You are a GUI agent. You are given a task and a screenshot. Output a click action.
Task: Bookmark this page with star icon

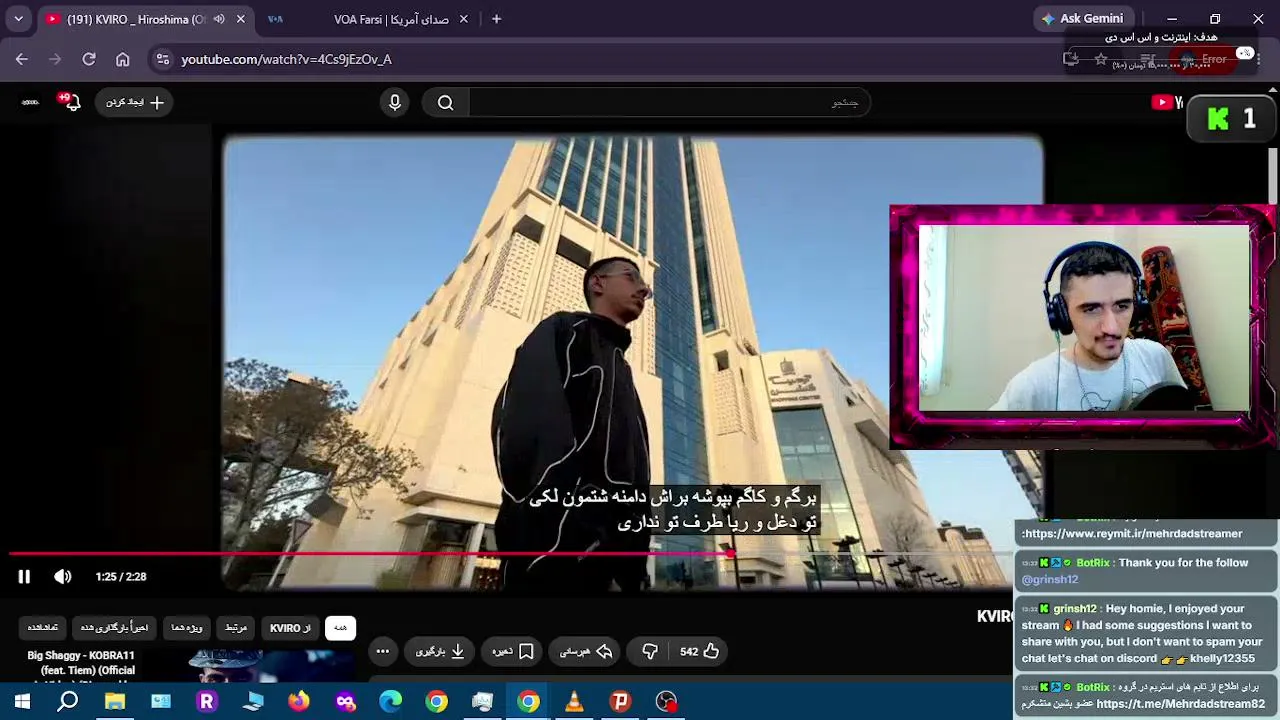coord(1101,59)
